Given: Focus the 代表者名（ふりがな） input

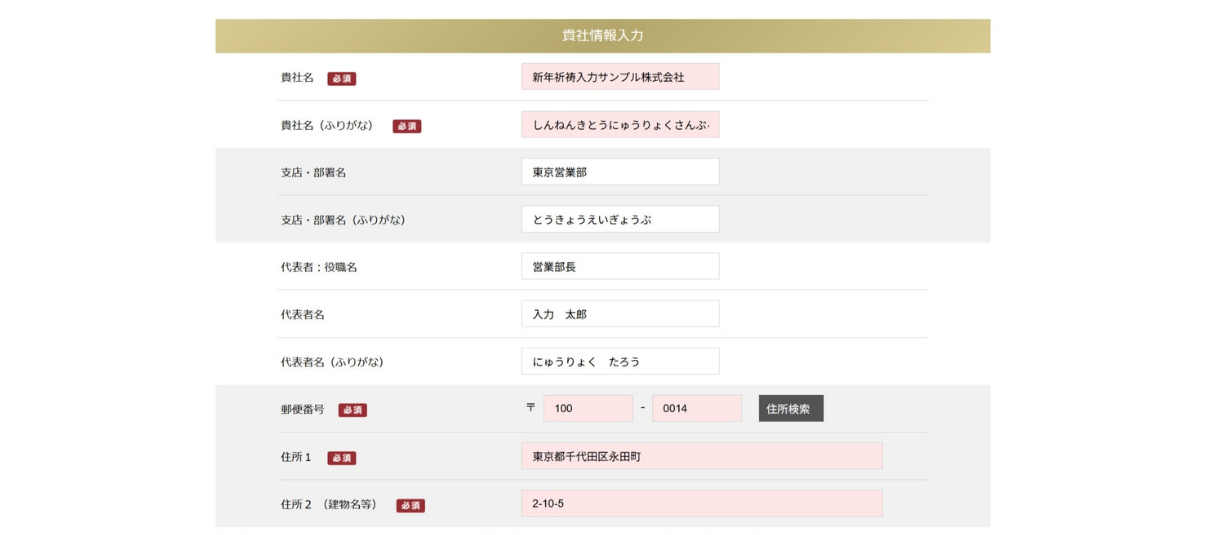Looking at the screenshot, I should [619, 361].
